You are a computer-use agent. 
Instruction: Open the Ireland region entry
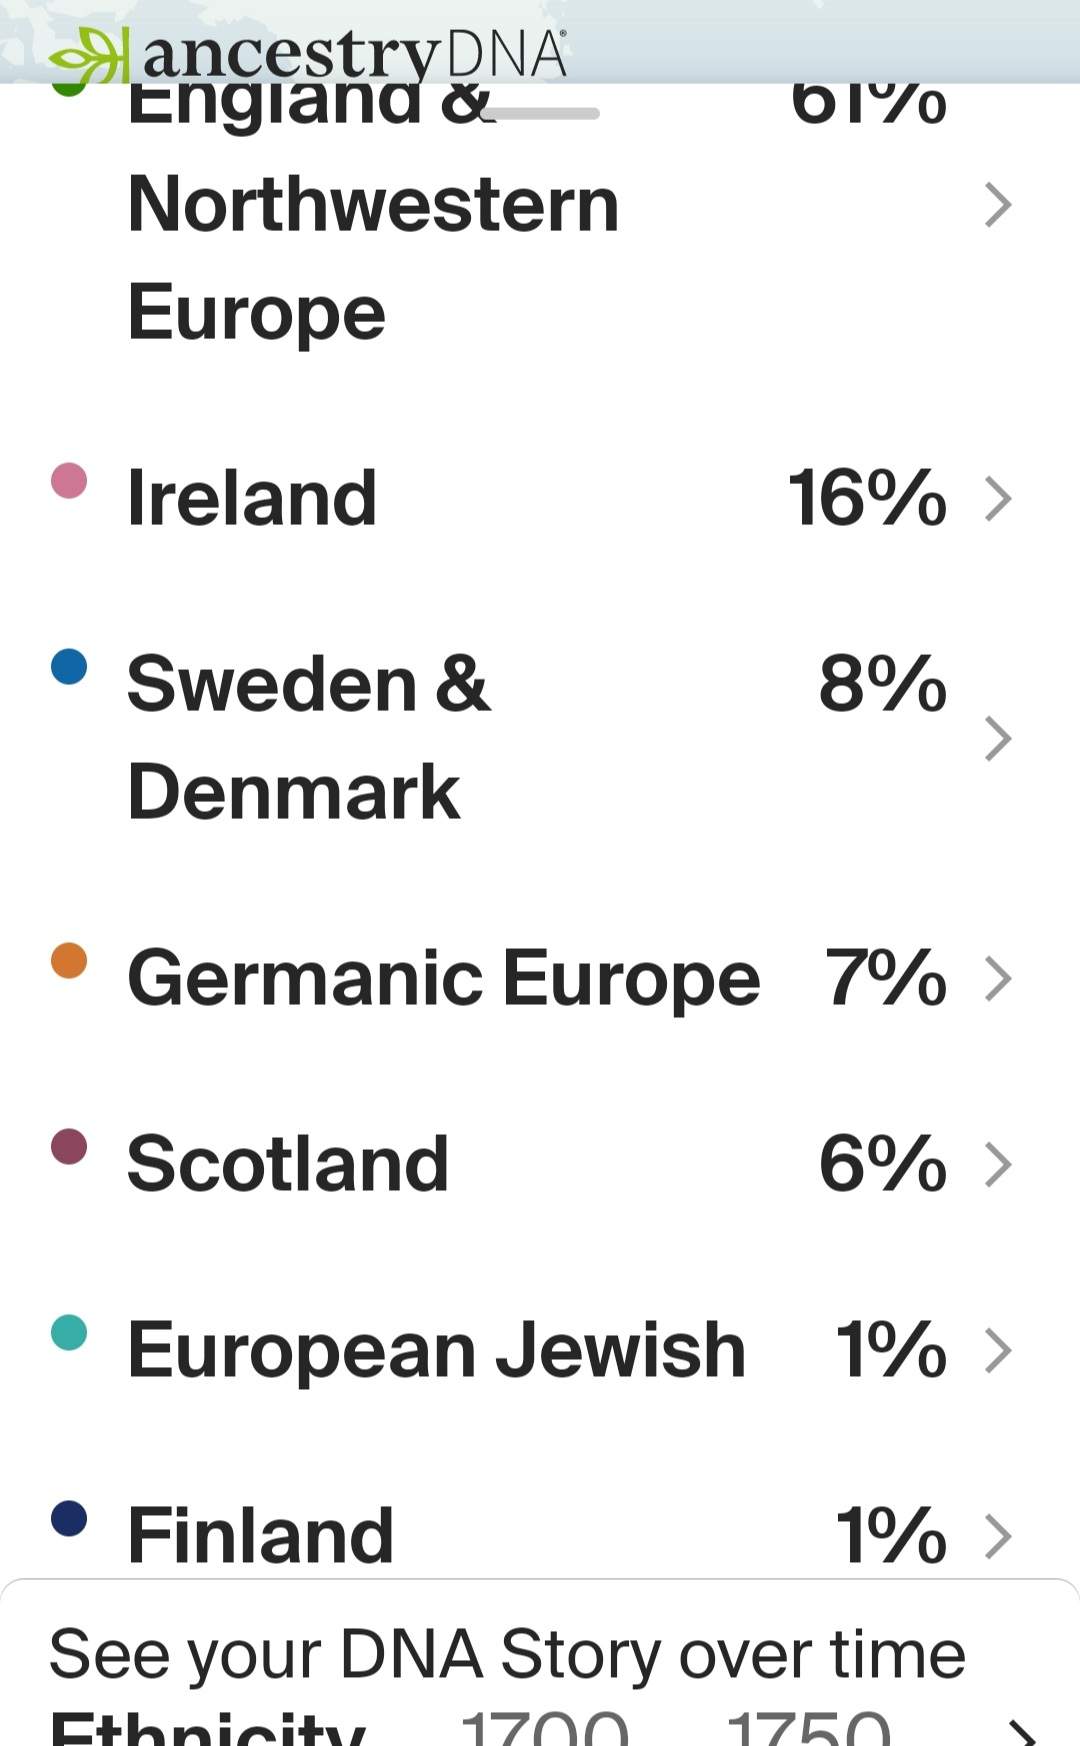tap(532, 498)
